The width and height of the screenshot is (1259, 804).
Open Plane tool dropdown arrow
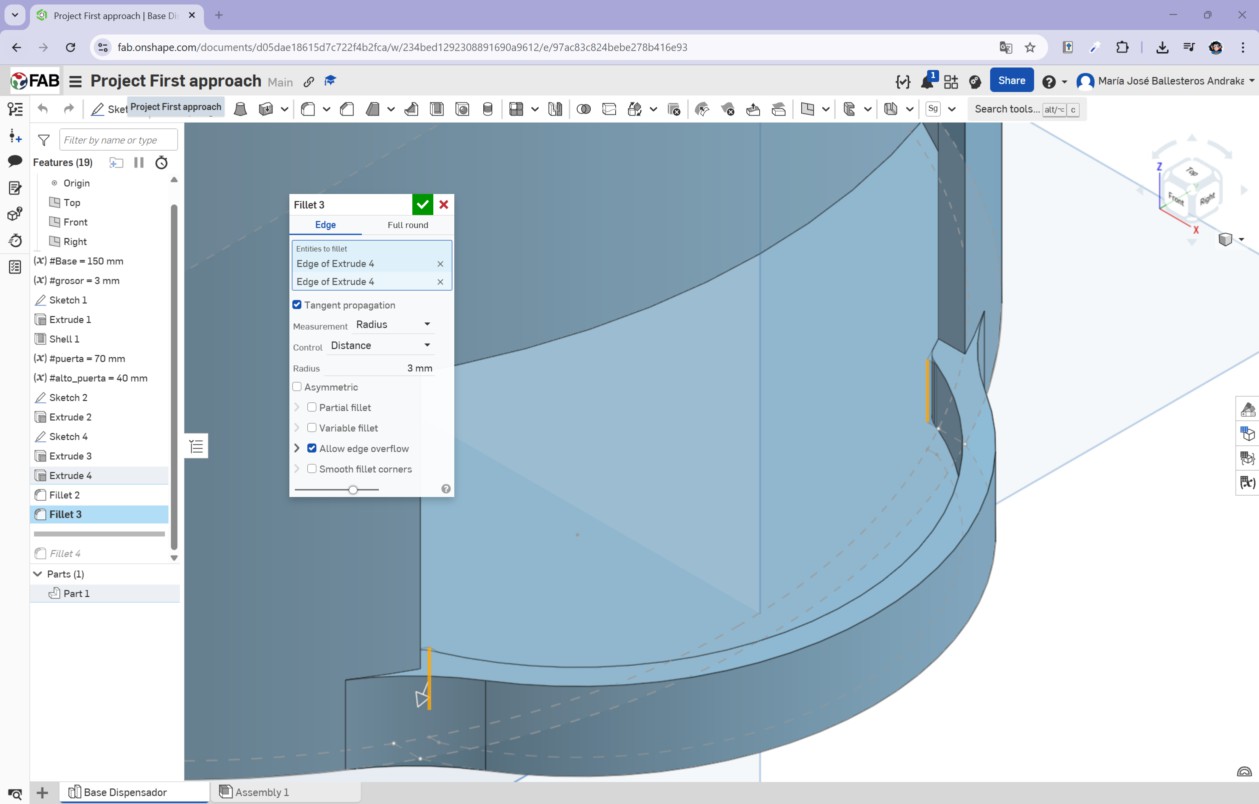click(x=824, y=109)
